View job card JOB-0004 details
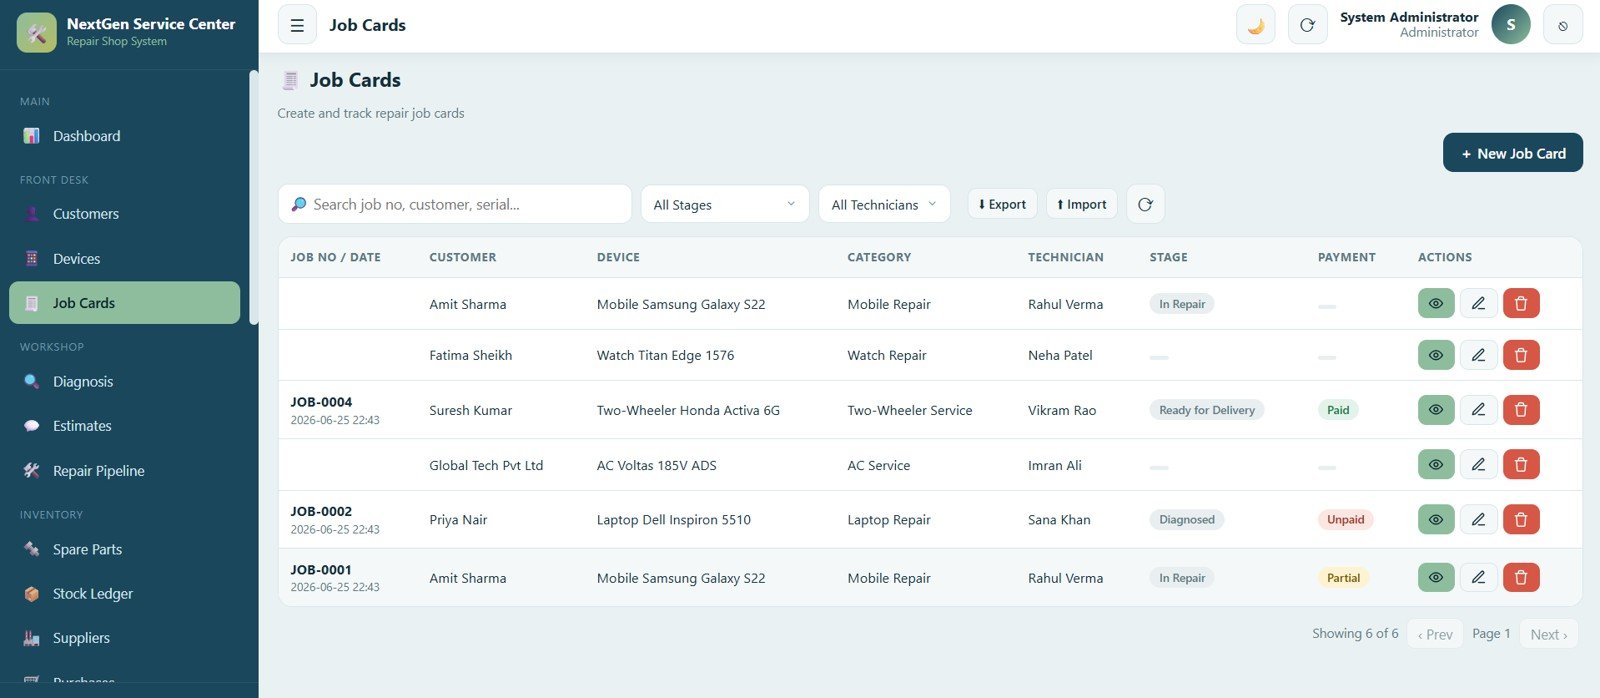 [x=1436, y=409]
